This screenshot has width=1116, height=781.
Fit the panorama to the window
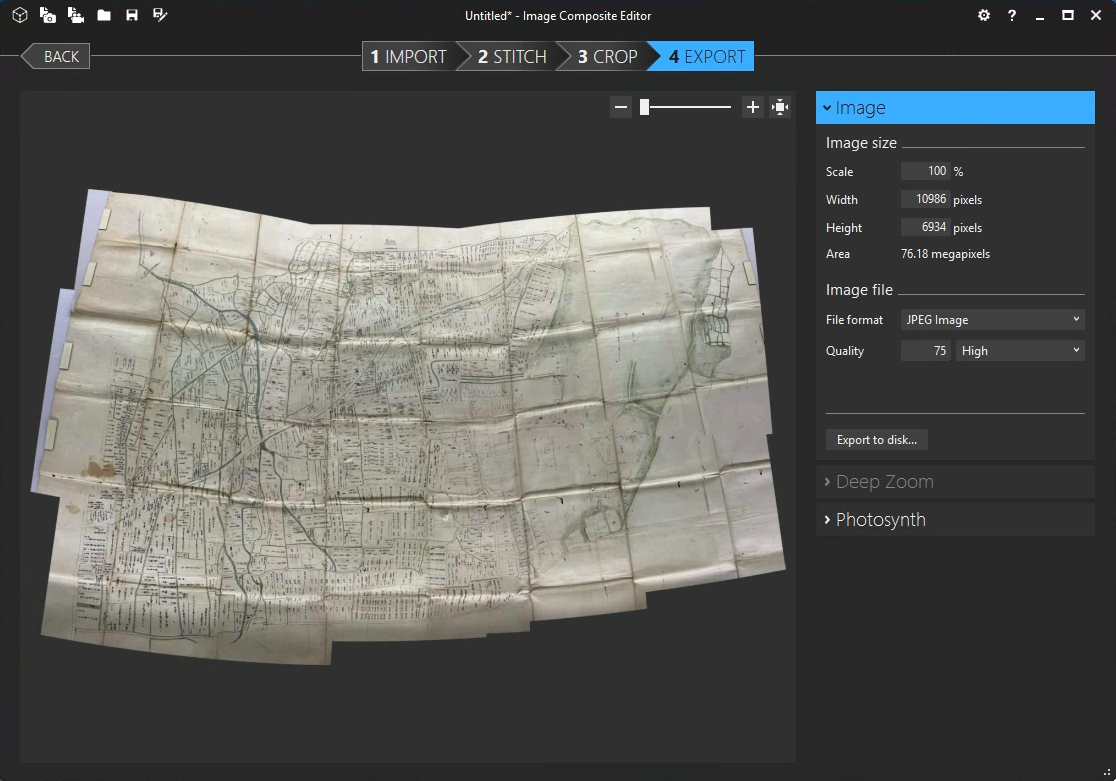780,107
